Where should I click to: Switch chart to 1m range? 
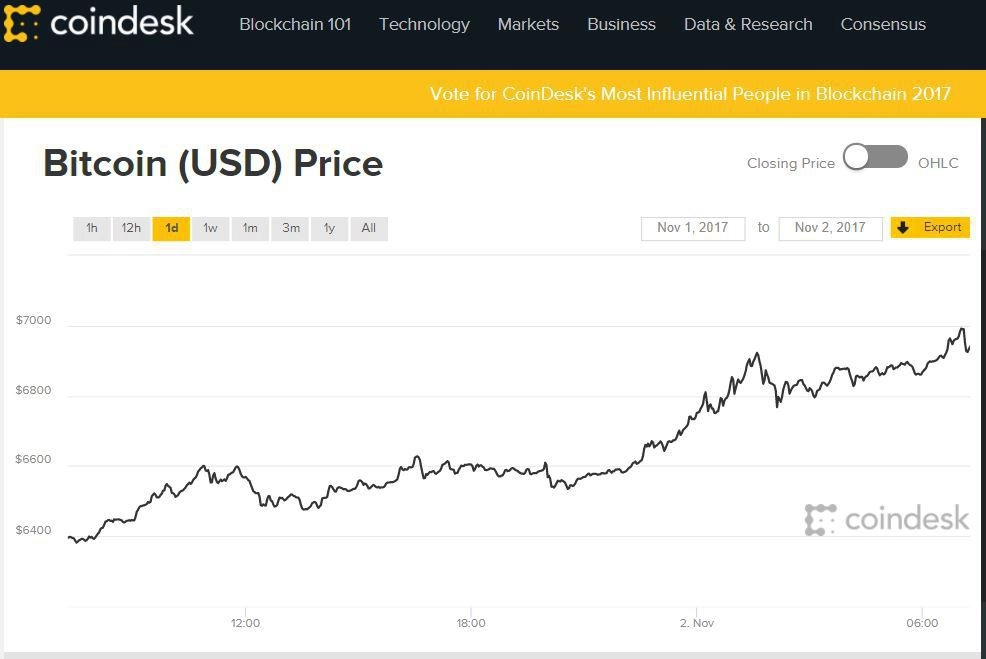click(x=250, y=228)
